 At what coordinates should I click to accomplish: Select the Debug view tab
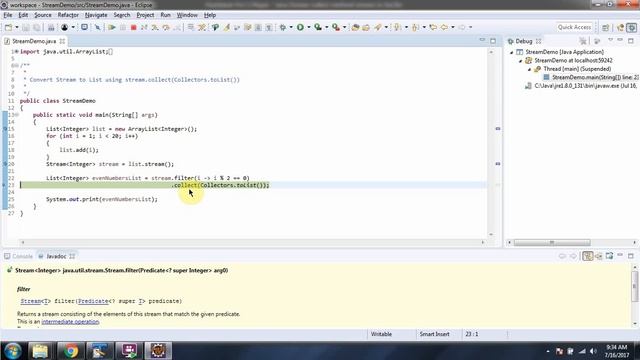[x=524, y=41]
